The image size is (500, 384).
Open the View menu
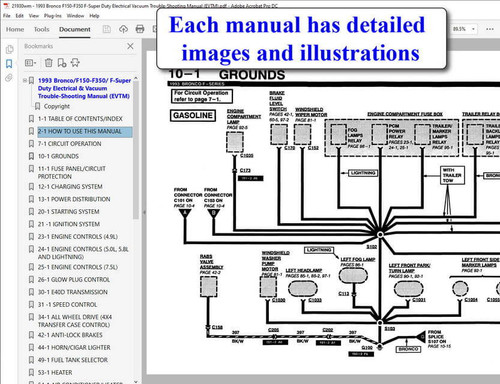coord(34,16)
